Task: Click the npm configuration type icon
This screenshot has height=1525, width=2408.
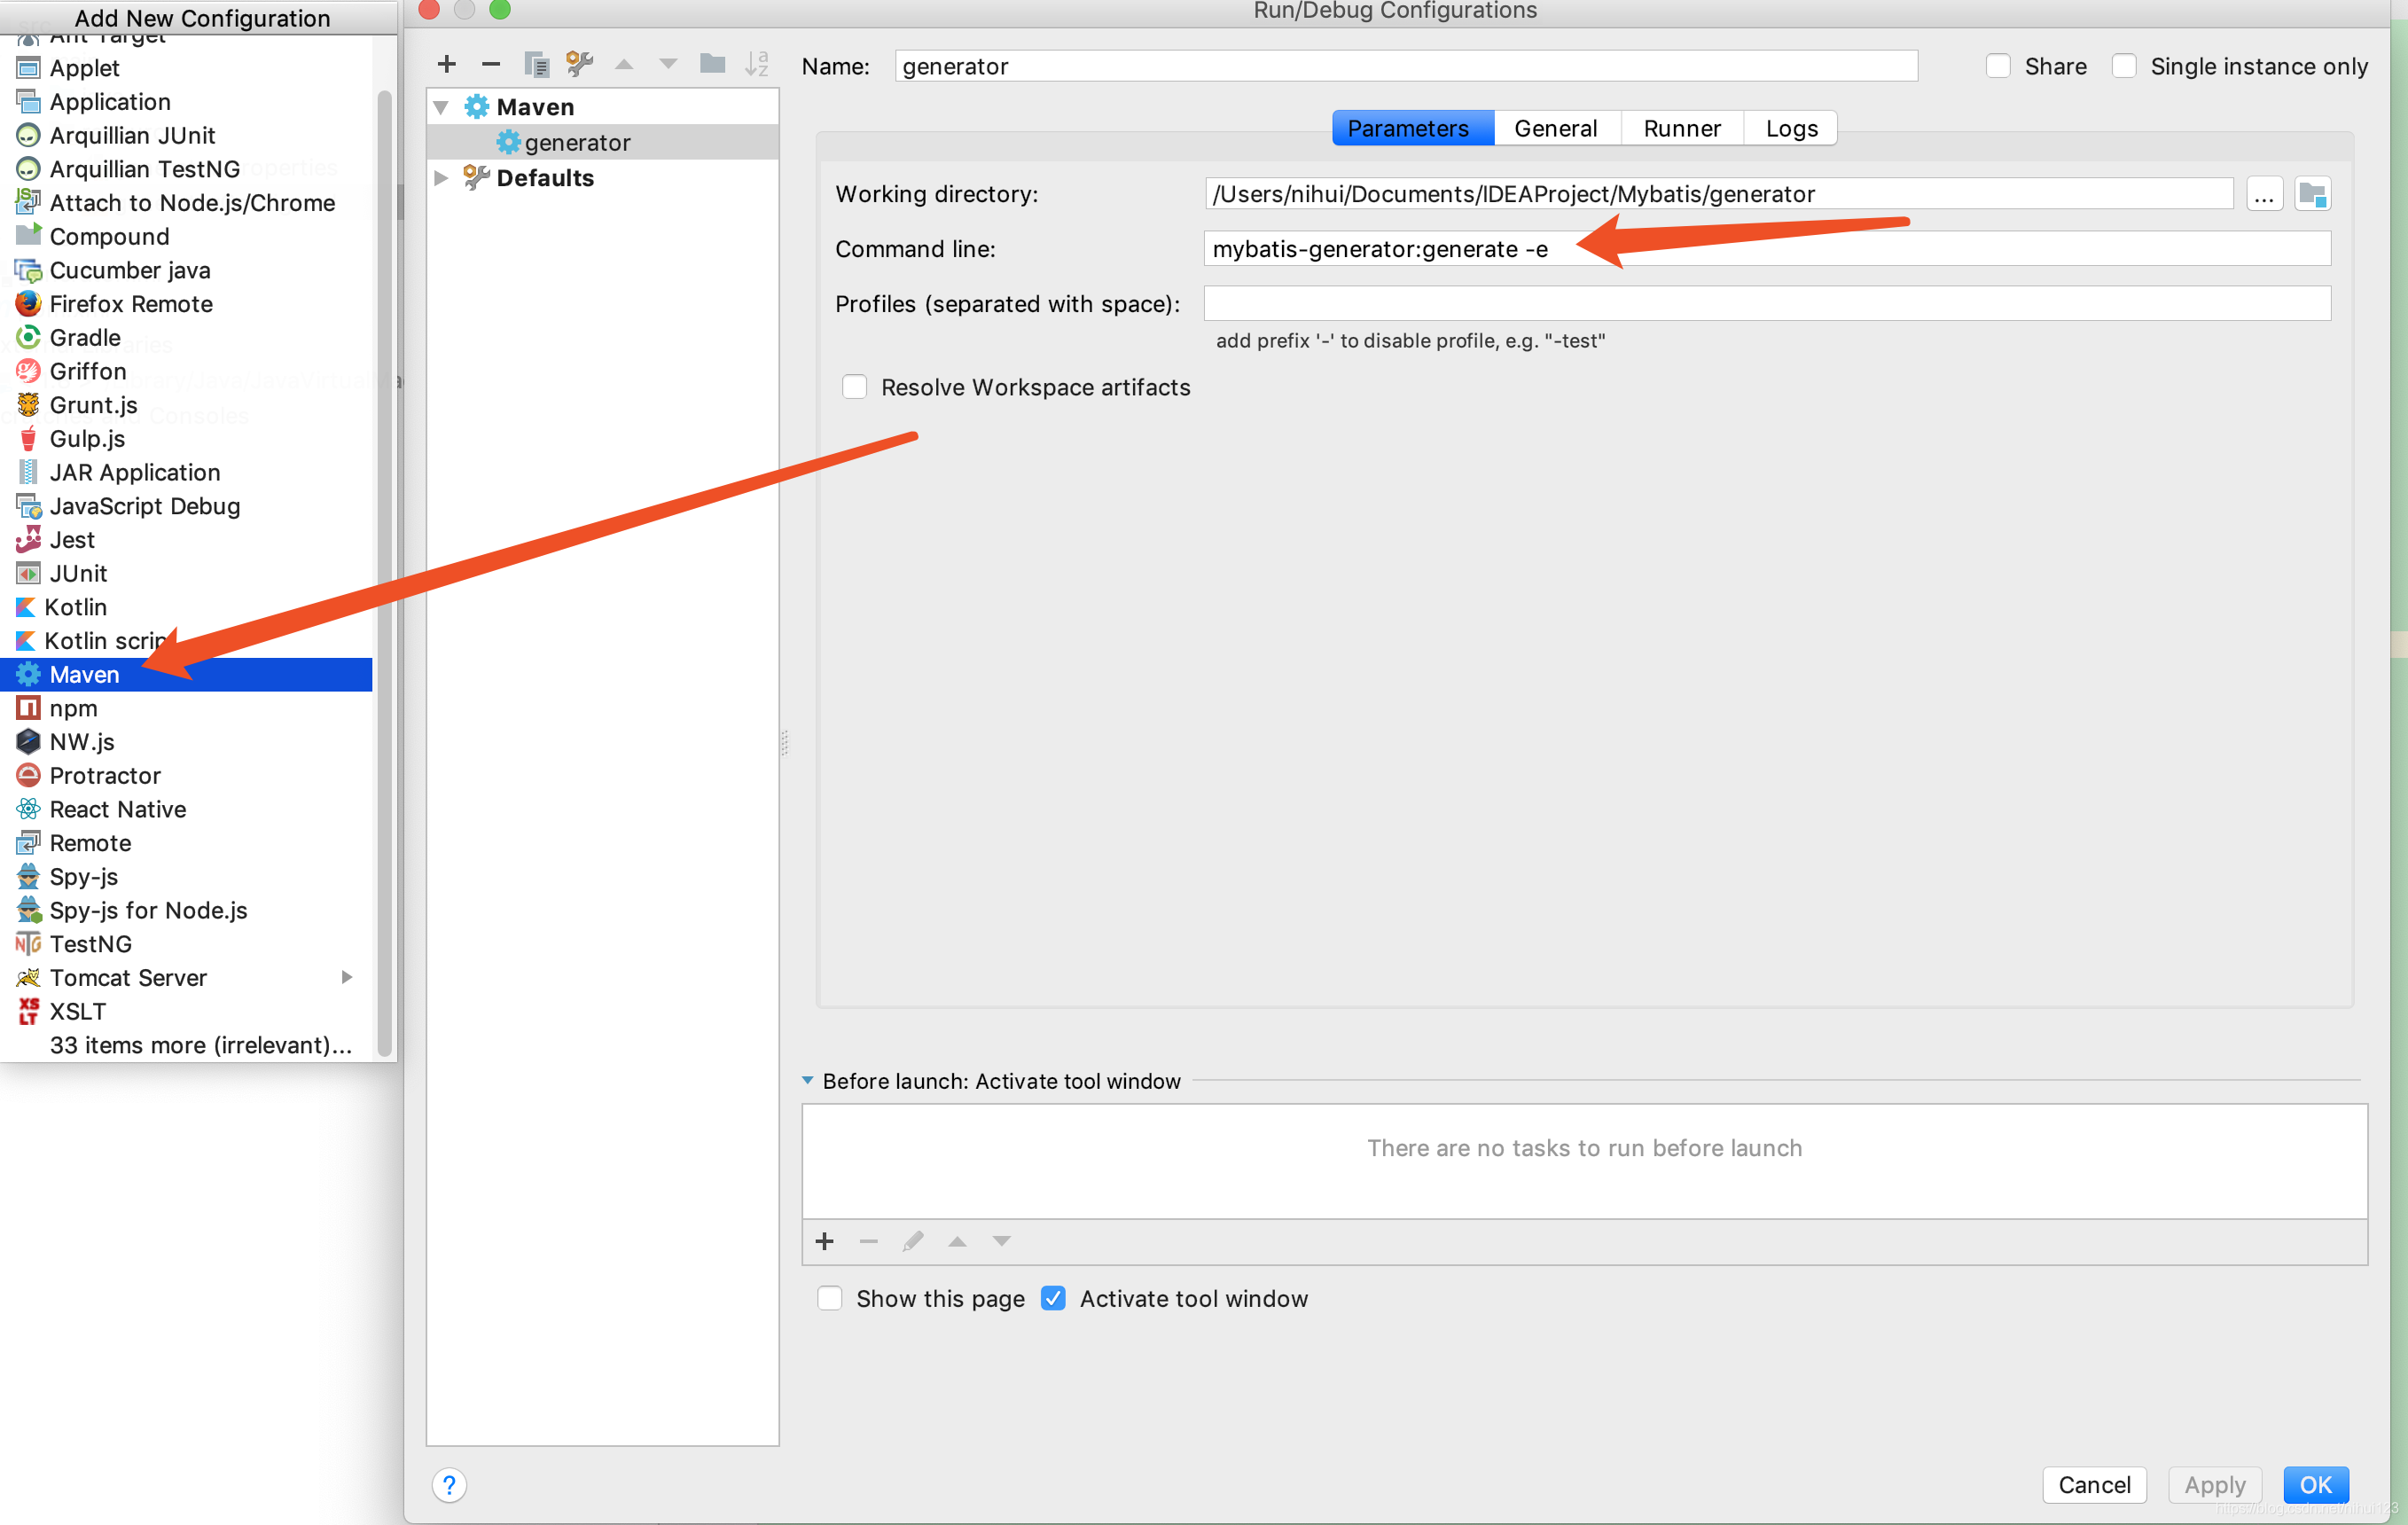Action: [27, 708]
